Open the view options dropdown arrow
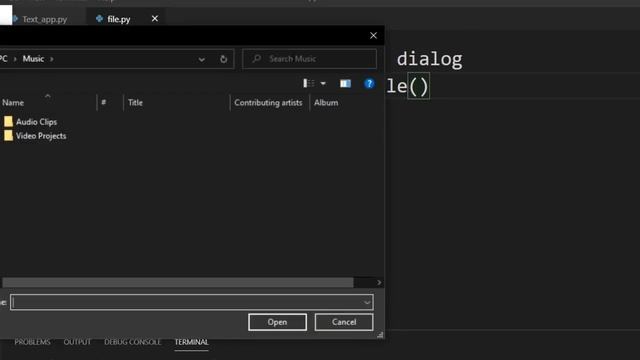 point(323,84)
